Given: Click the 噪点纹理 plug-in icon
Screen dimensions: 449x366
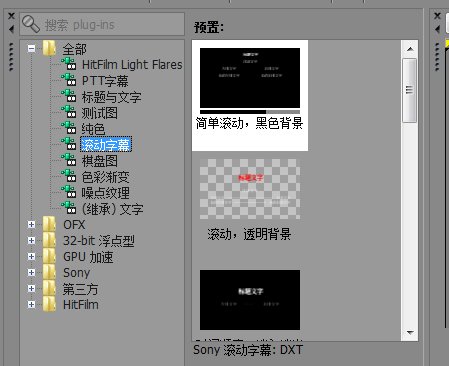Looking at the screenshot, I should click(x=69, y=192).
